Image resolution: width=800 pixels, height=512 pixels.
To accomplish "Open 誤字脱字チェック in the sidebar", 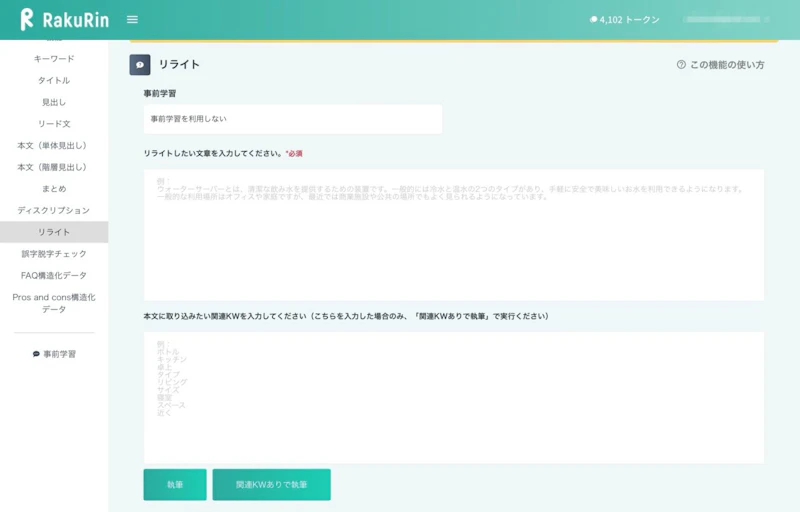I will point(54,253).
